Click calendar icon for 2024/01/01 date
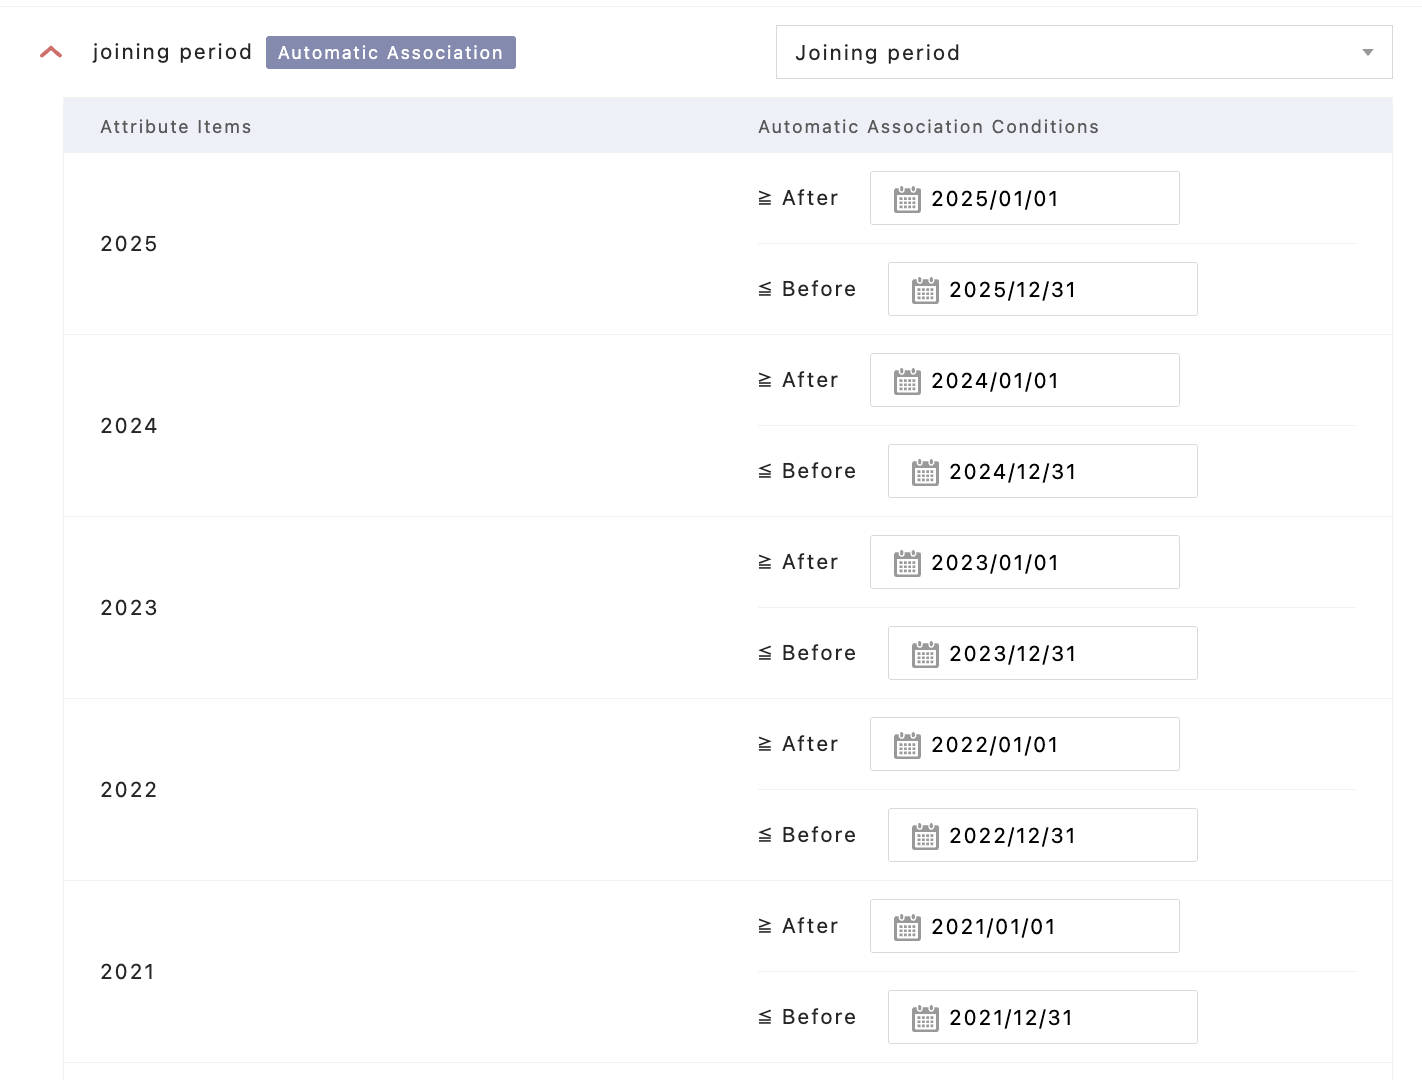Viewport: 1422px width, 1080px height. tap(906, 381)
